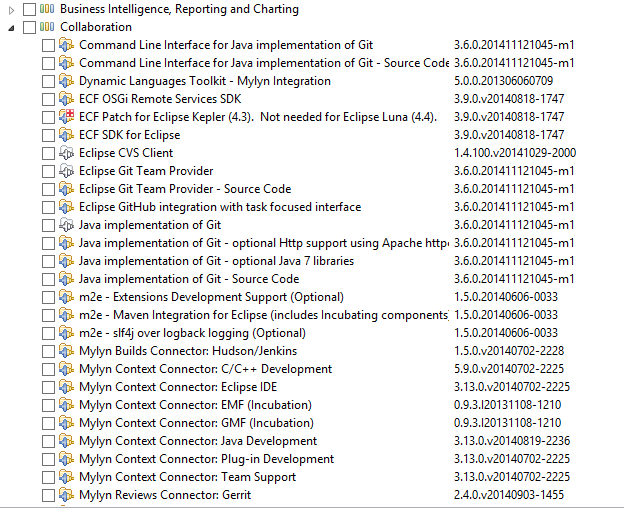
Task: Collapse the Collaboration category
Action: point(12,28)
